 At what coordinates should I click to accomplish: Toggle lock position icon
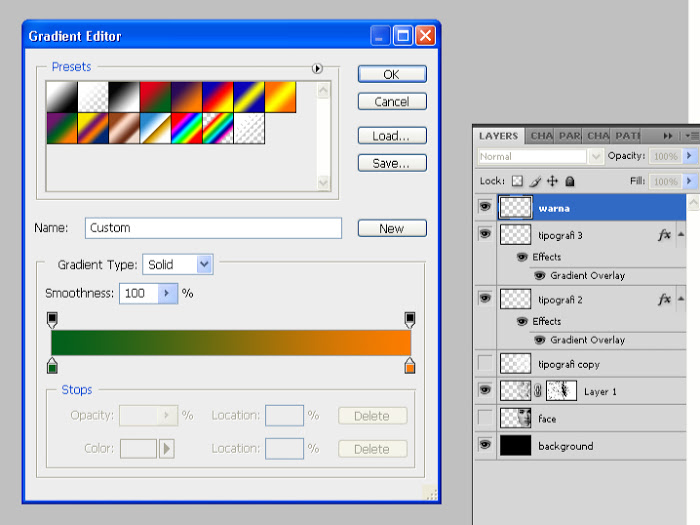click(x=553, y=181)
